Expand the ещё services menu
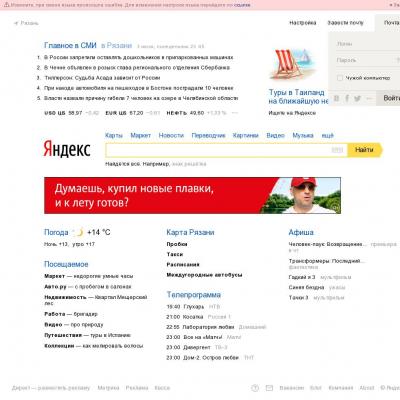 pos(327,135)
